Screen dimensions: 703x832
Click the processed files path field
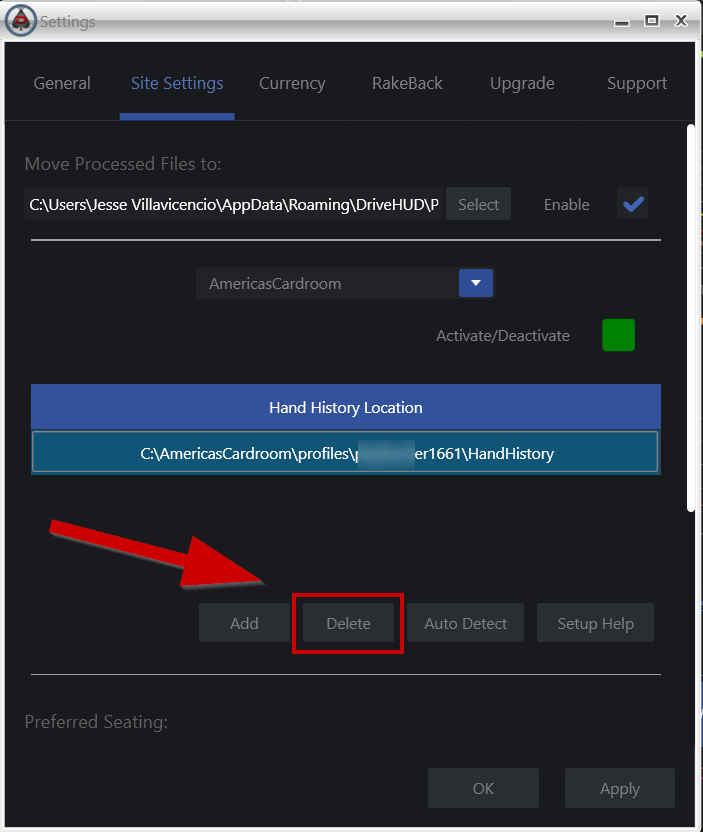pyautogui.click(x=233, y=204)
